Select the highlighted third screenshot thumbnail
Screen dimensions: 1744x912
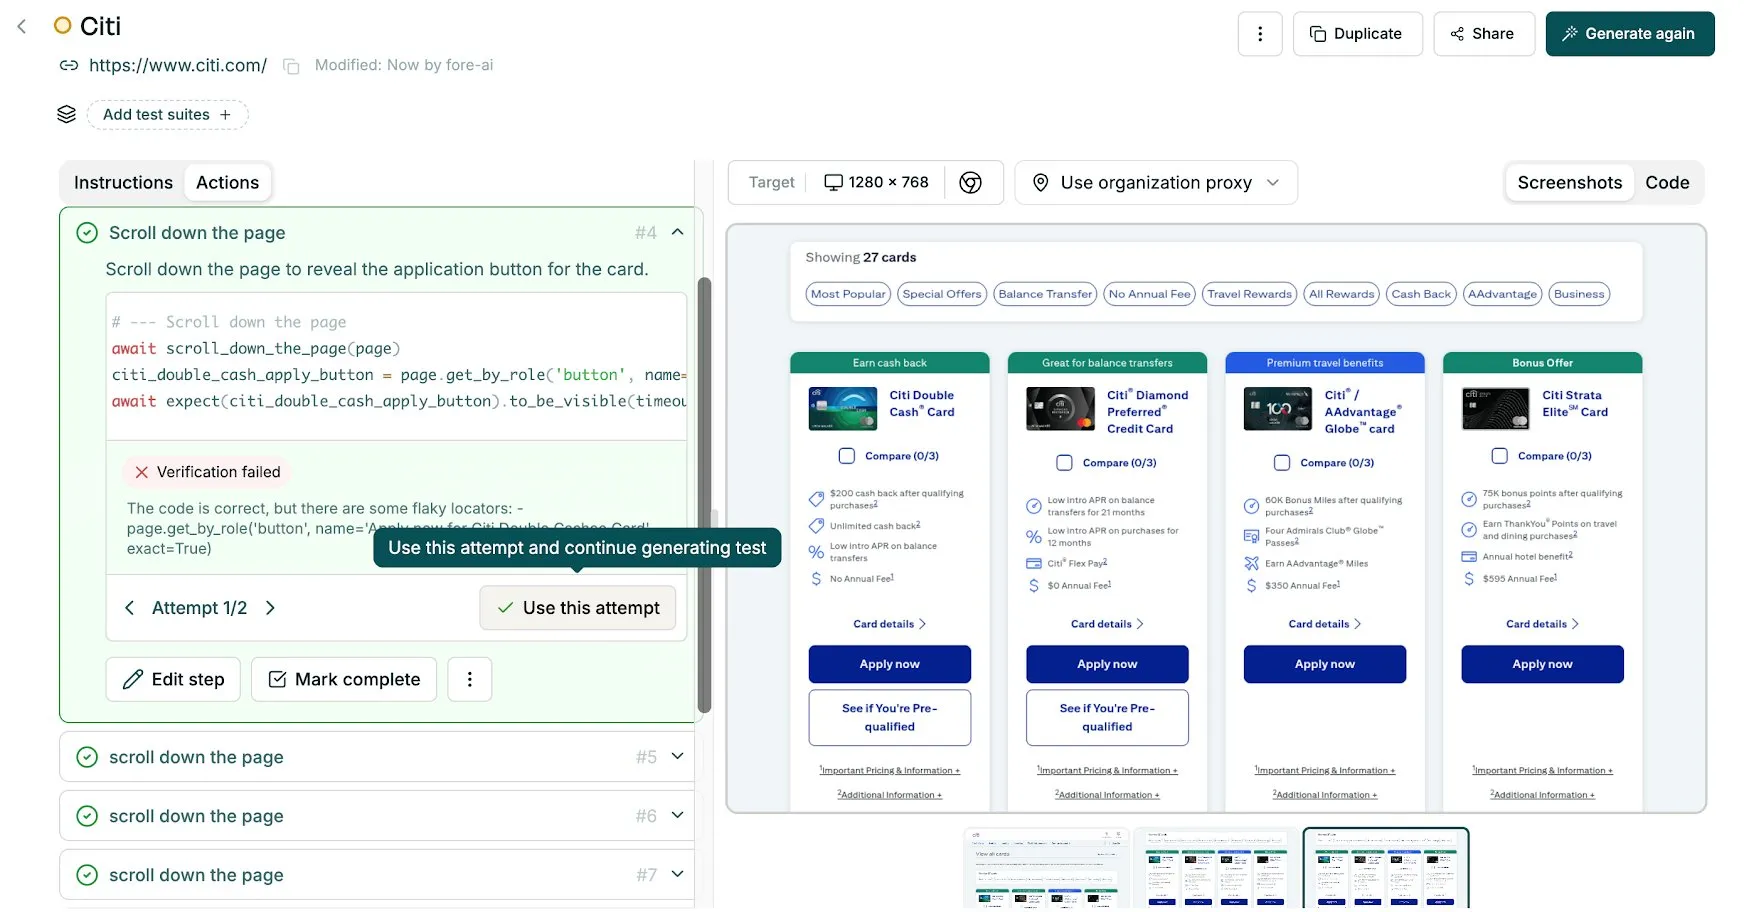pyautogui.click(x=1386, y=868)
